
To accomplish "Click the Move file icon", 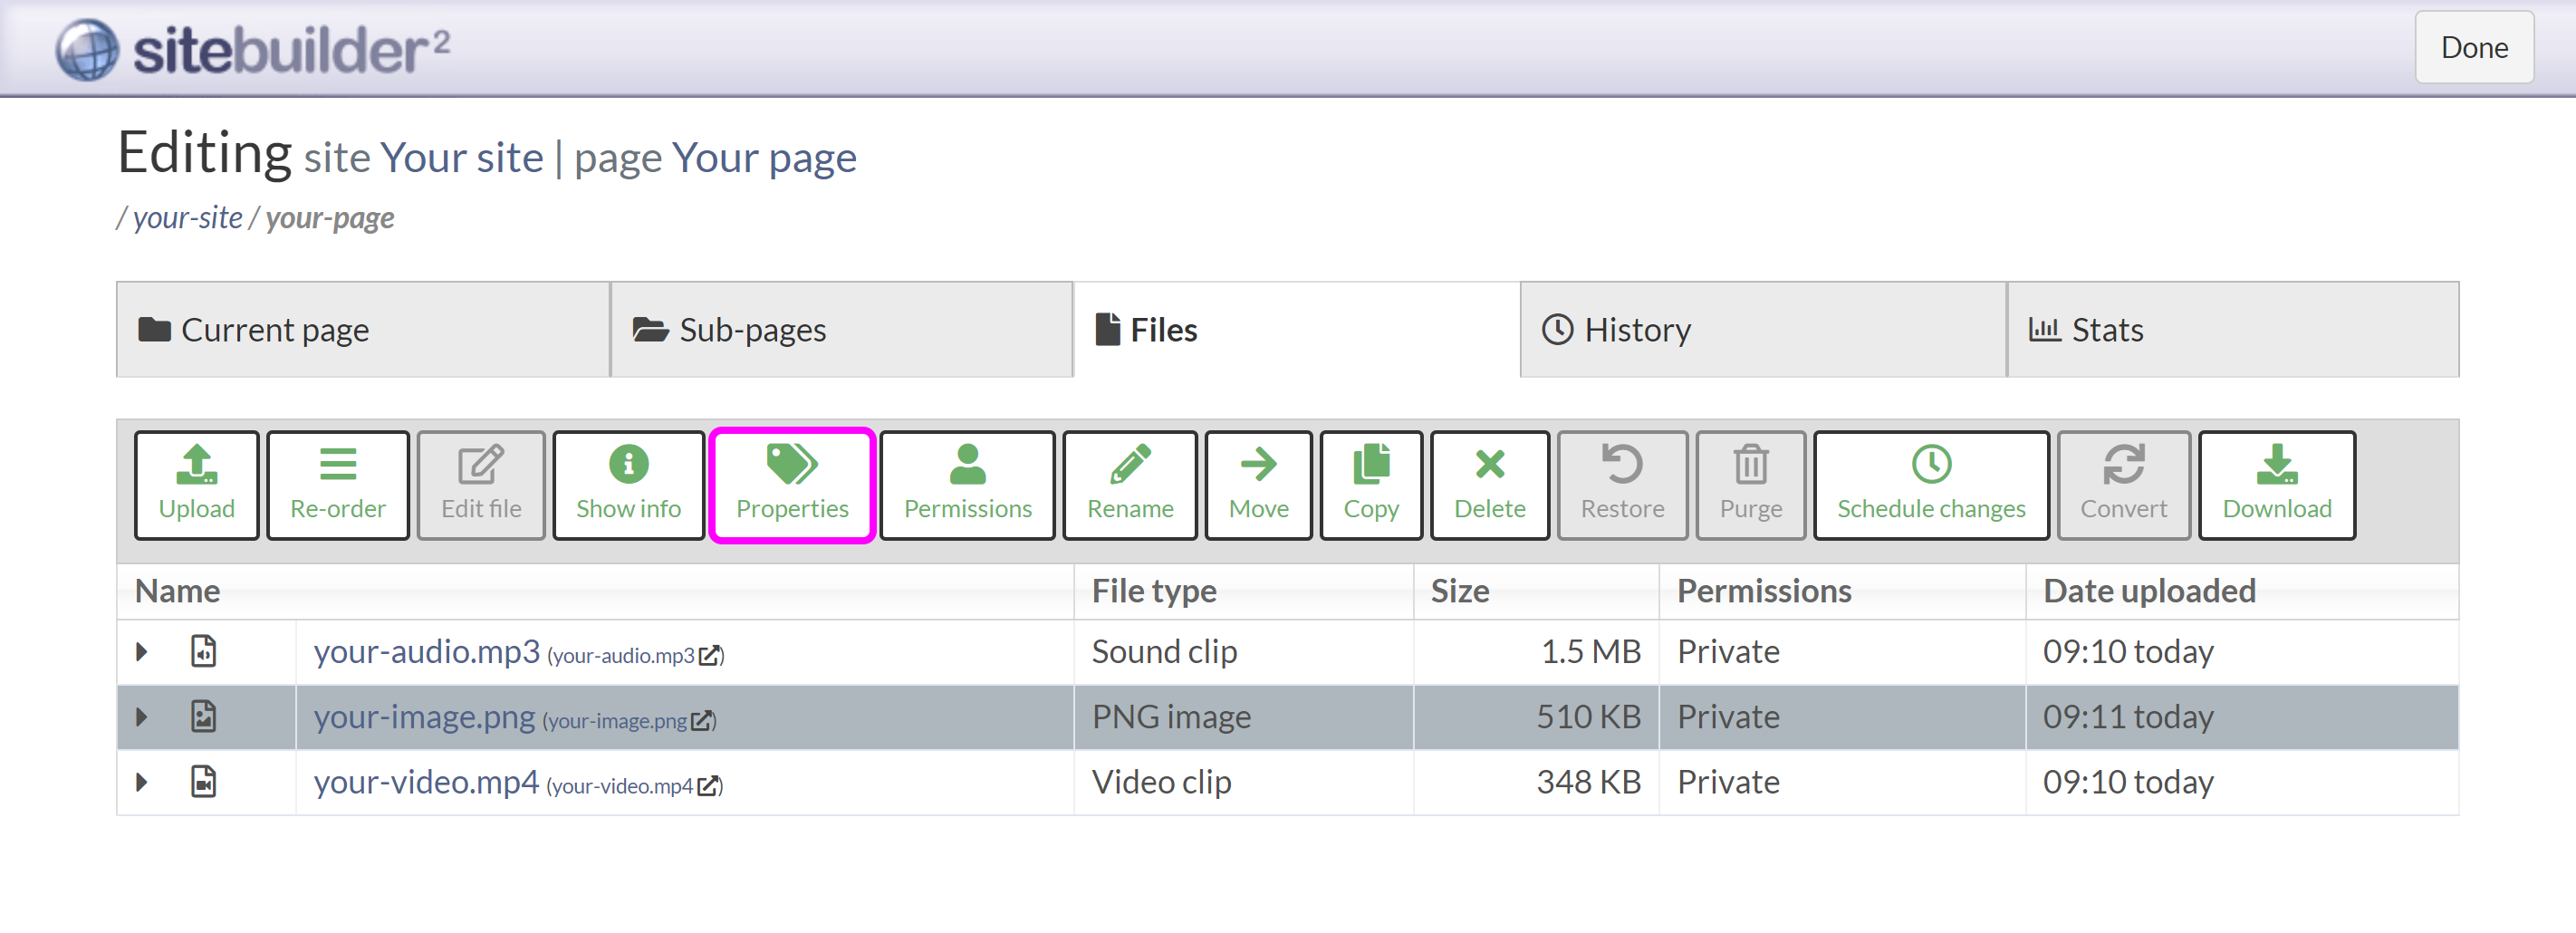I will click(x=1257, y=484).
